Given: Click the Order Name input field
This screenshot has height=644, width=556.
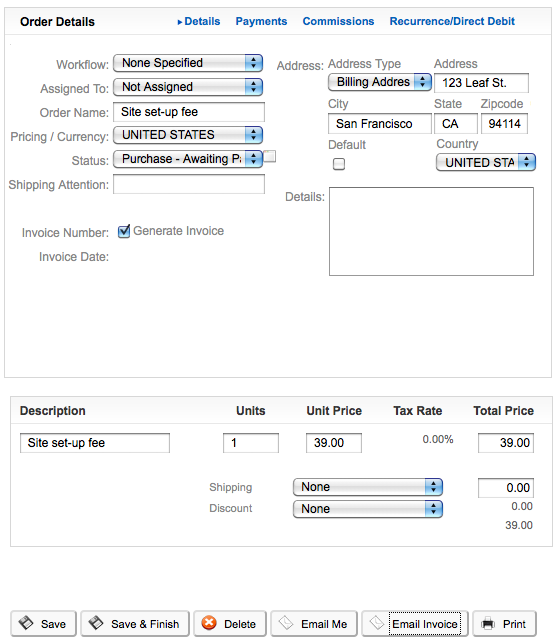Looking at the screenshot, I should 189,112.
